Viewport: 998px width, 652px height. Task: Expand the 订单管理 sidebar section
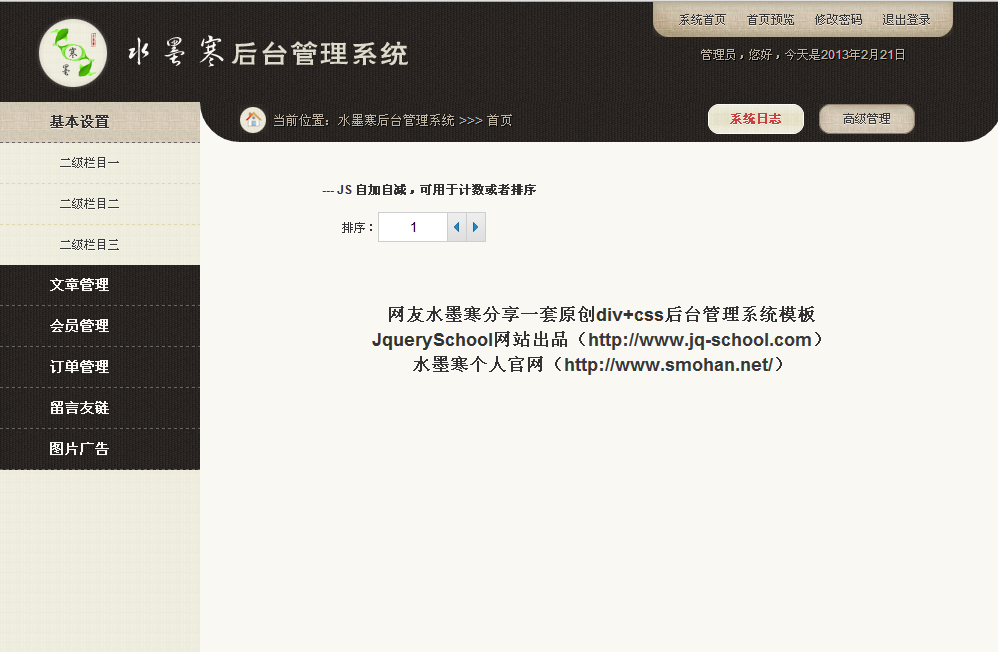click(80, 368)
